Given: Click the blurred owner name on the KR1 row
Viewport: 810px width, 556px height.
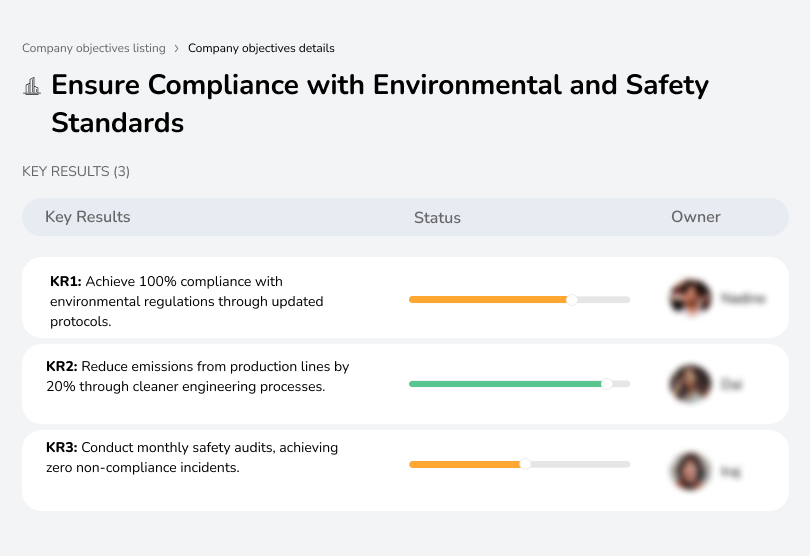Looking at the screenshot, I should pyautogui.click(x=743, y=298).
